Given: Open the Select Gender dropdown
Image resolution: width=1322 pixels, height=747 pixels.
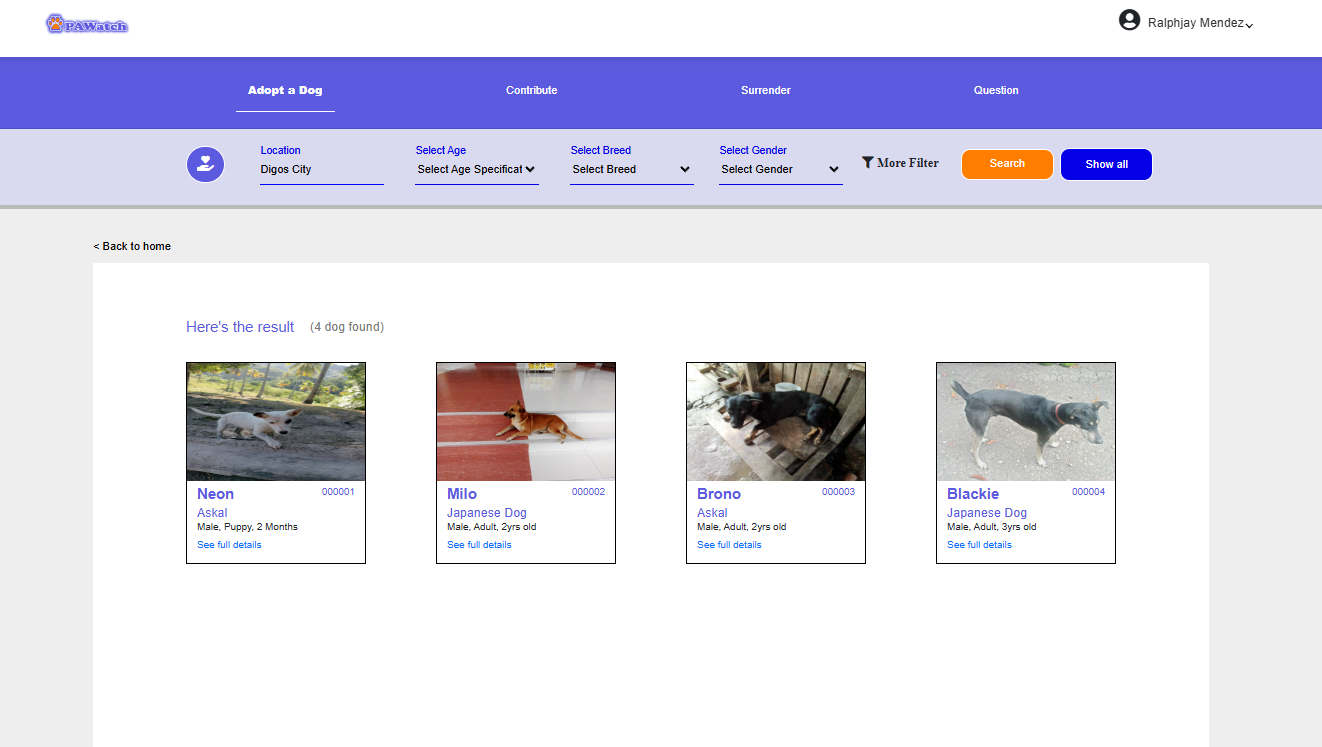Looking at the screenshot, I should (780, 170).
